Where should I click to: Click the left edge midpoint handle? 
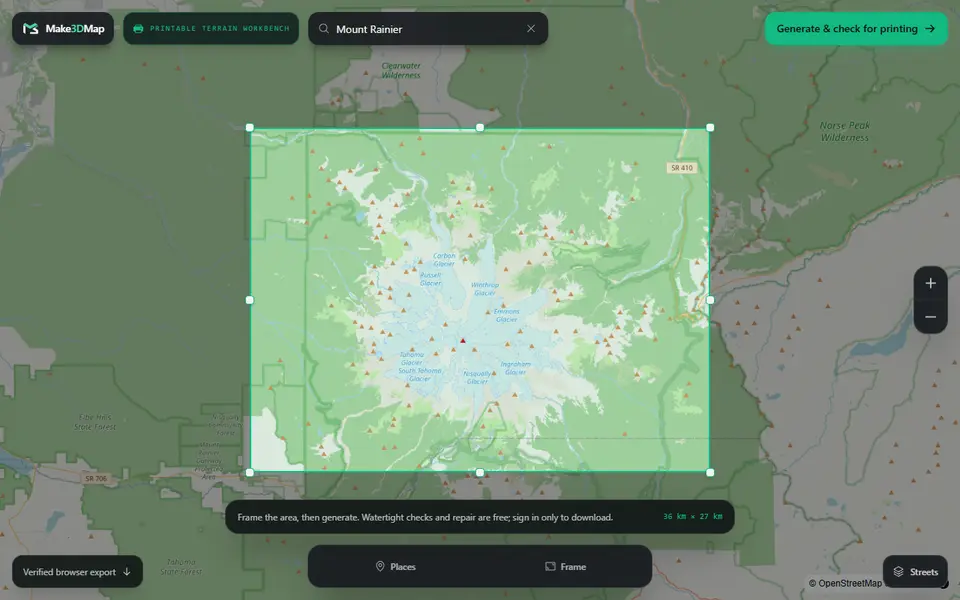pos(250,300)
